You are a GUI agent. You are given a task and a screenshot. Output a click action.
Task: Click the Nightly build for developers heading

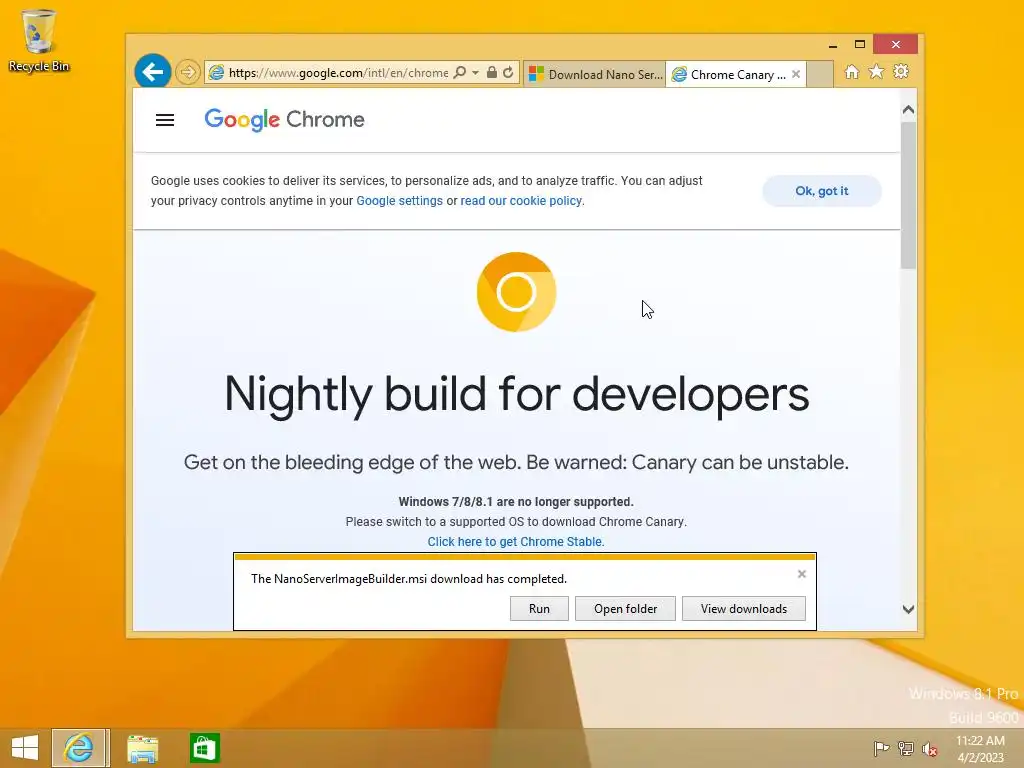click(x=517, y=394)
